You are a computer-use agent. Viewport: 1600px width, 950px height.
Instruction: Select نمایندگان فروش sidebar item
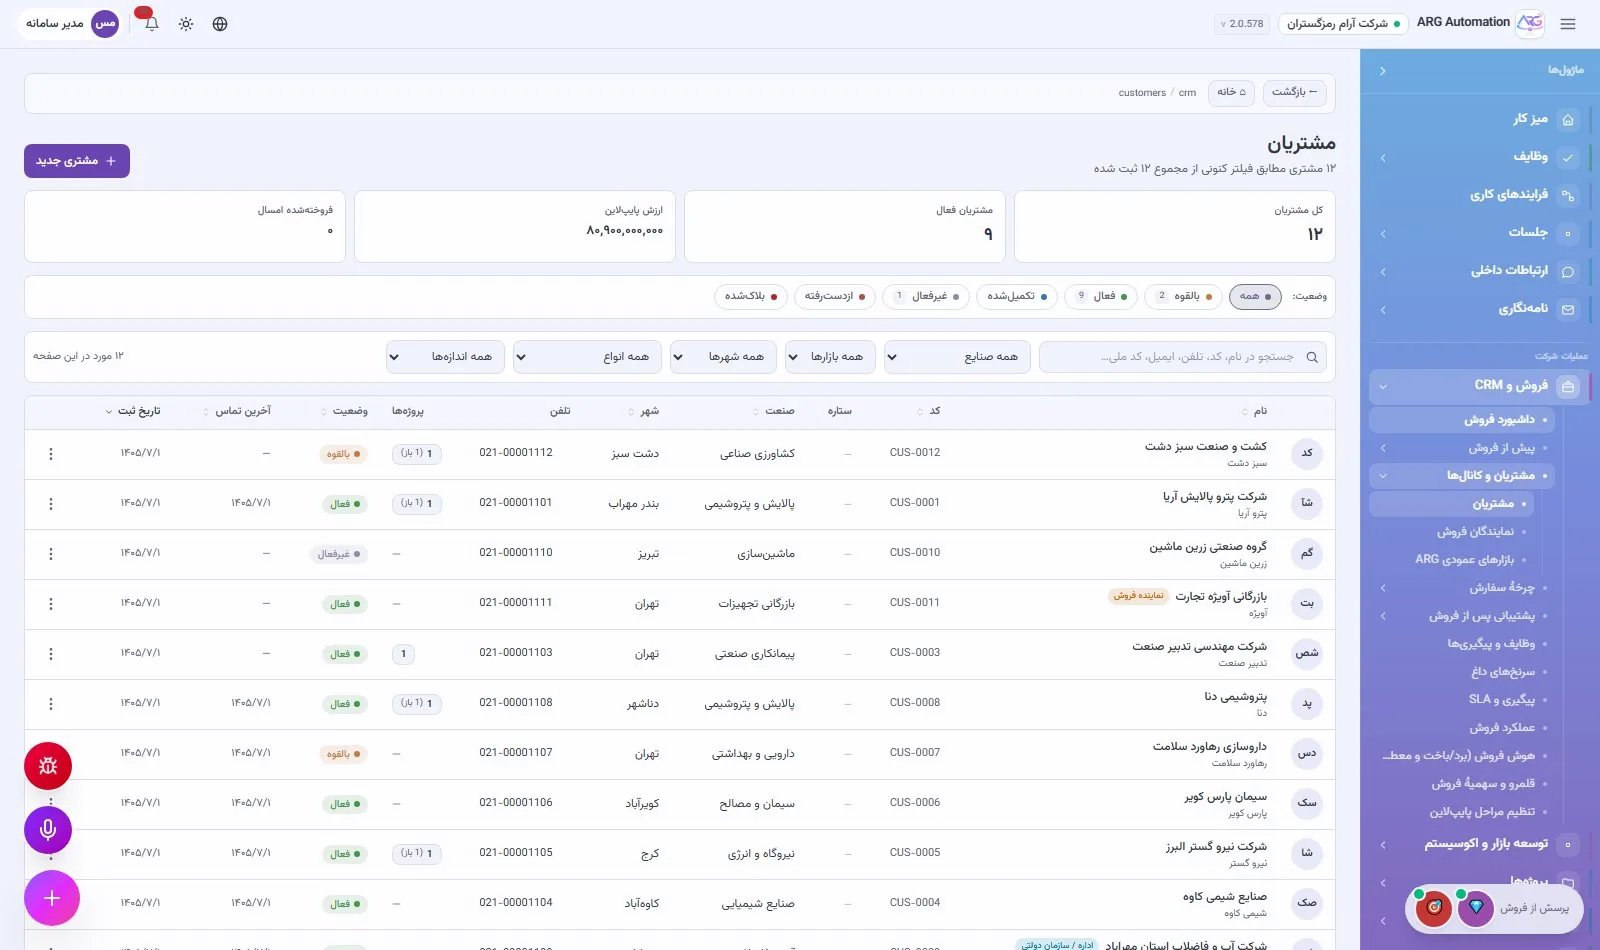pos(1475,532)
